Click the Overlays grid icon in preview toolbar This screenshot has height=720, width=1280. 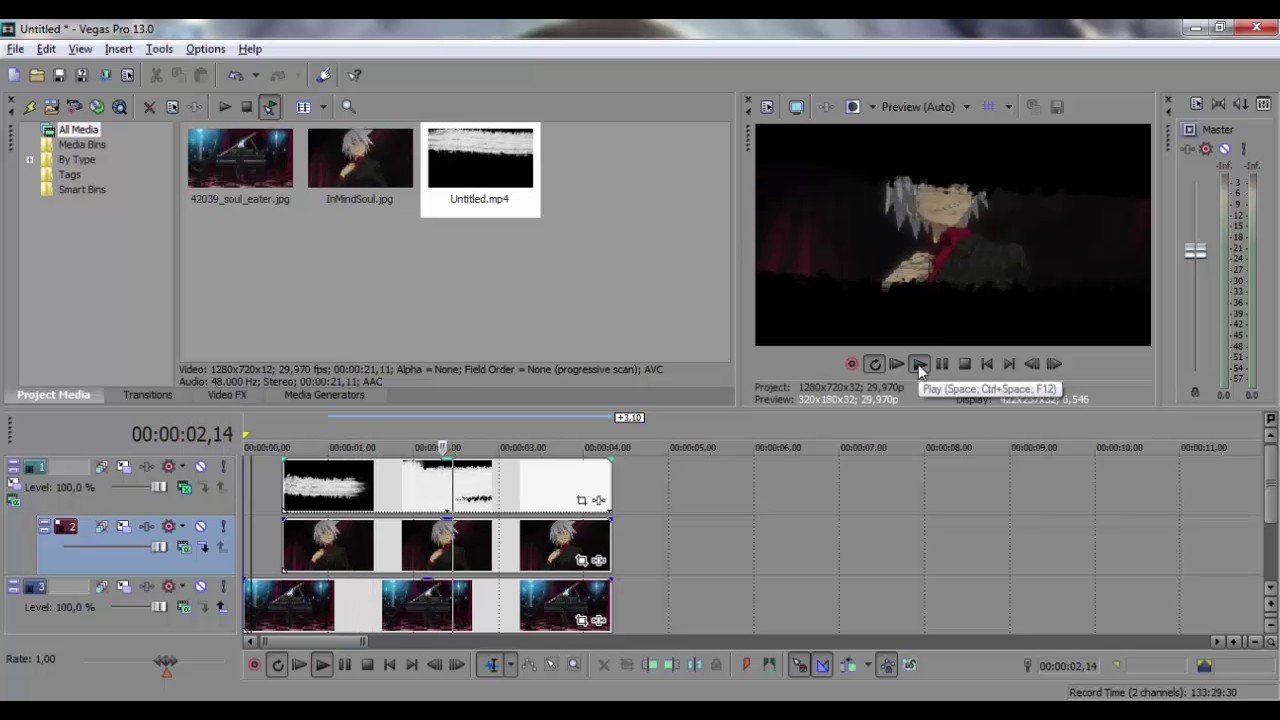click(x=988, y=107)
